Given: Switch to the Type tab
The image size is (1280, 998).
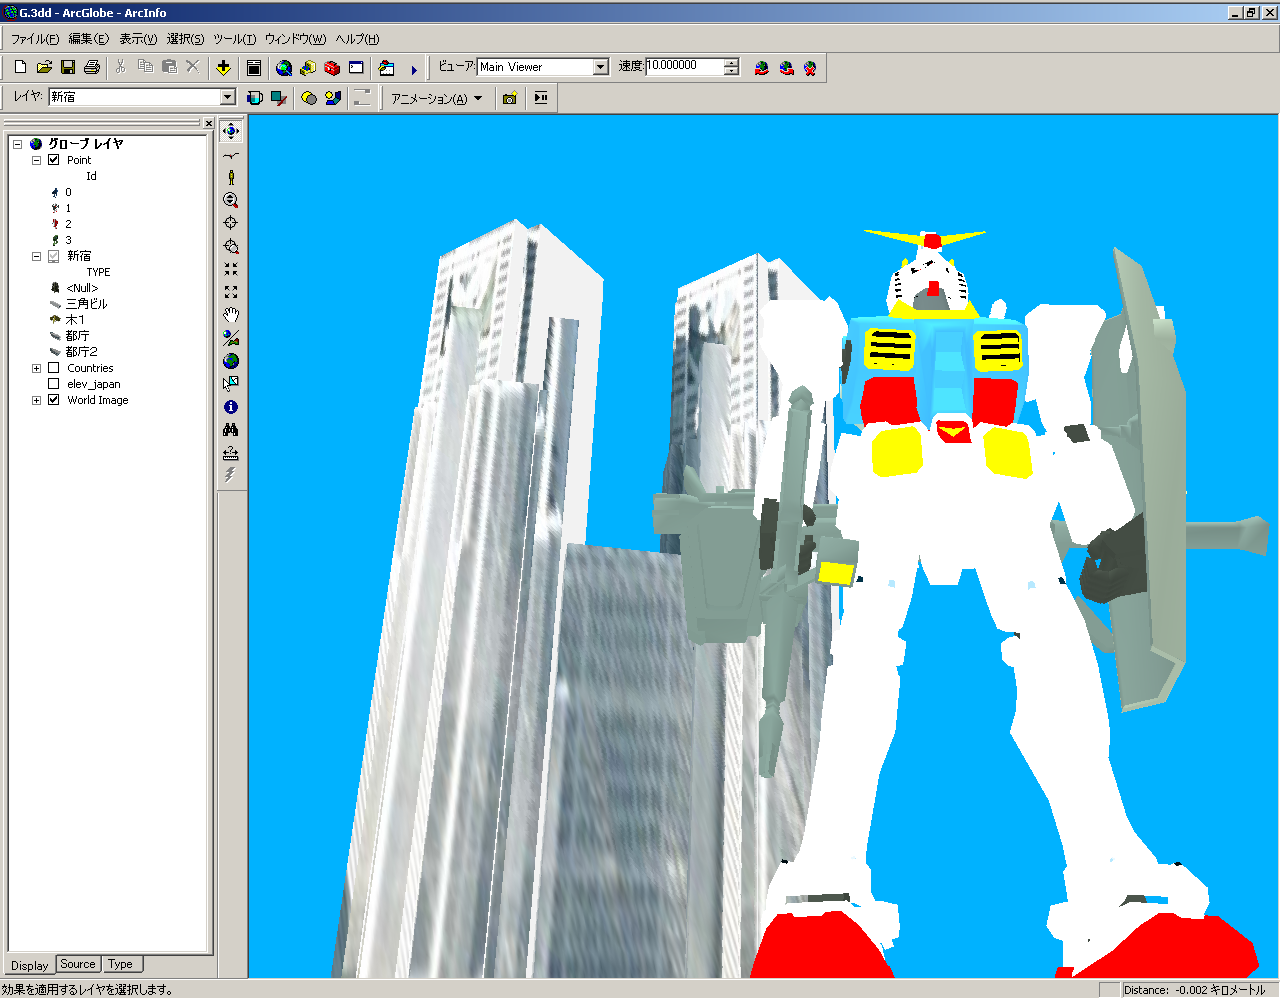Looking at the screenshot, I should point(121,964).
